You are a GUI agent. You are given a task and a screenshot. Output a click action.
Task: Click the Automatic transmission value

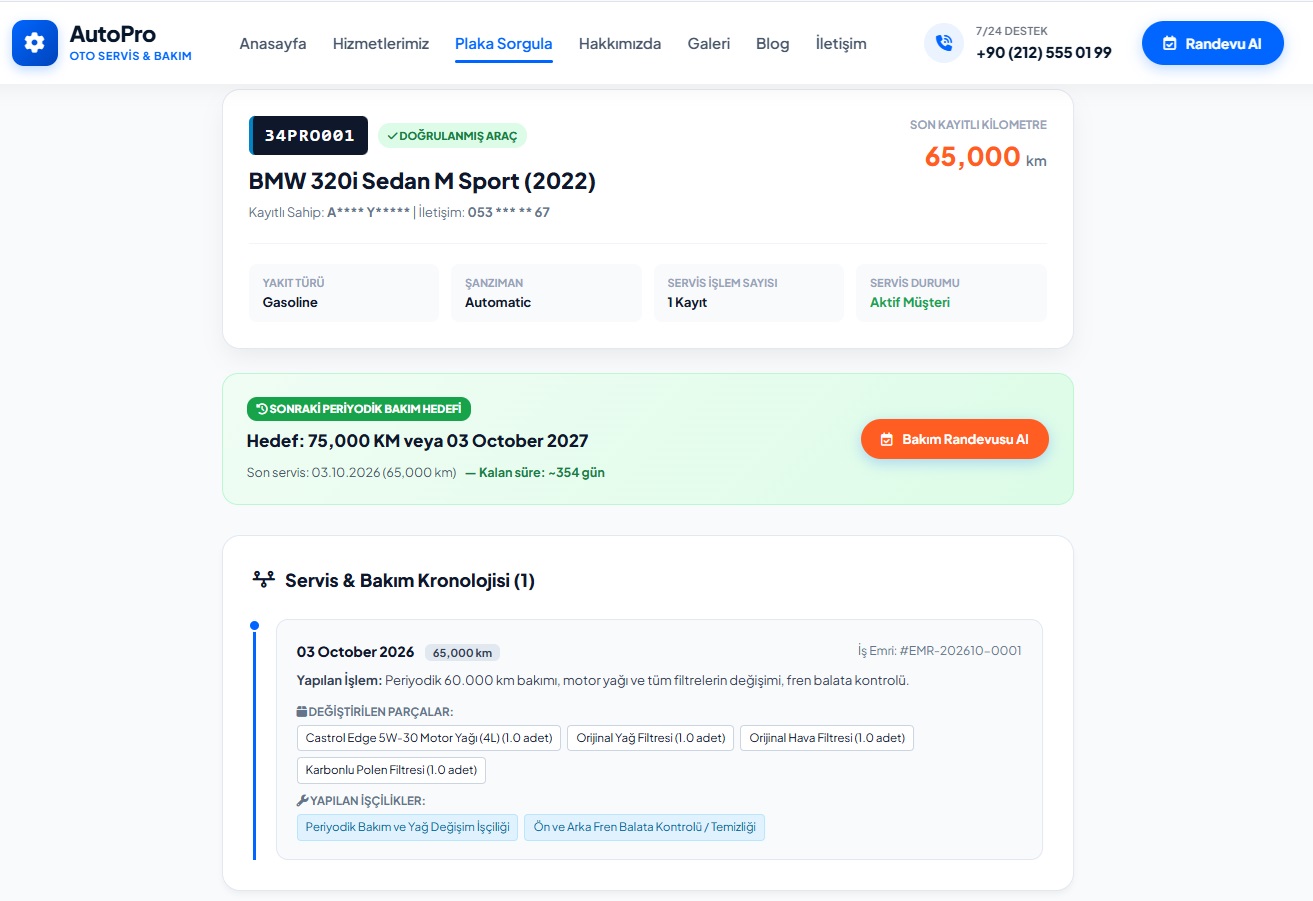point(498,302)
